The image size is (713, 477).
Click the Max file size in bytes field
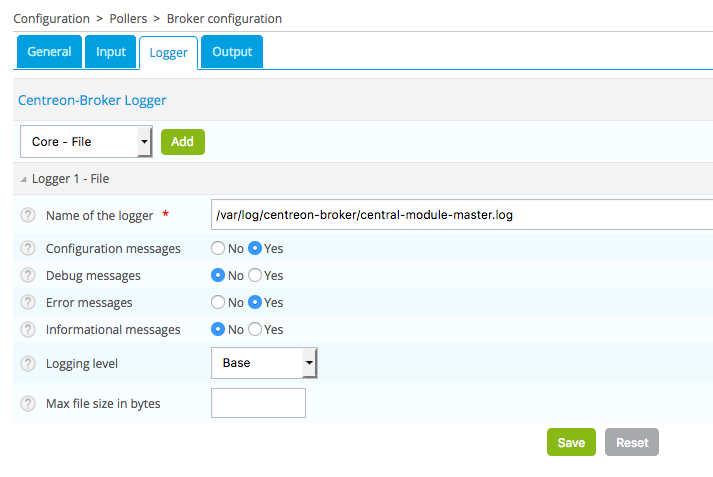[258, 403]
